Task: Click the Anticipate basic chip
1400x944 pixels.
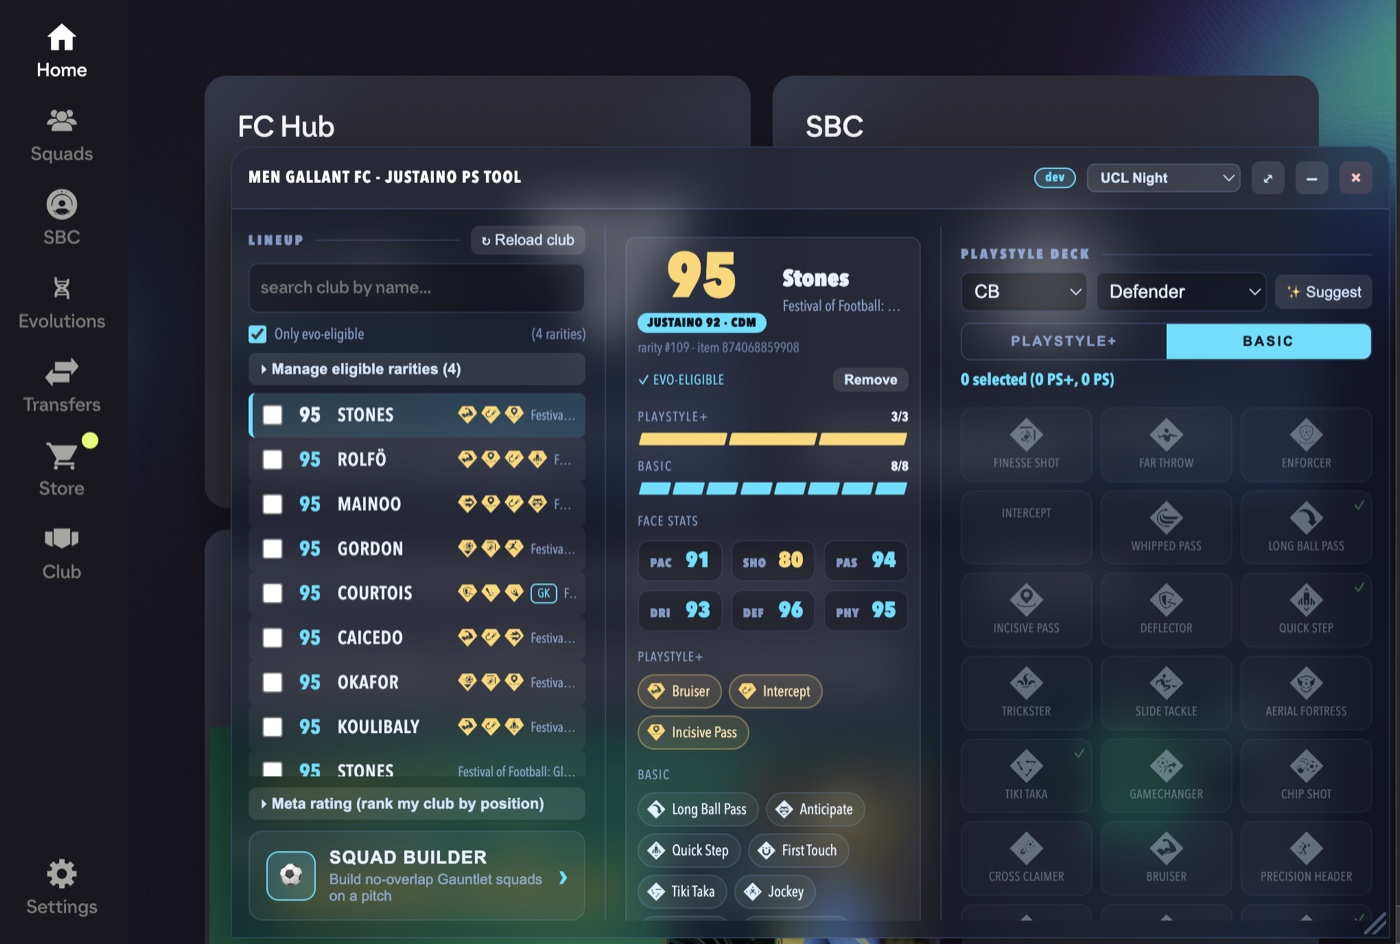Action: point(815,810)
